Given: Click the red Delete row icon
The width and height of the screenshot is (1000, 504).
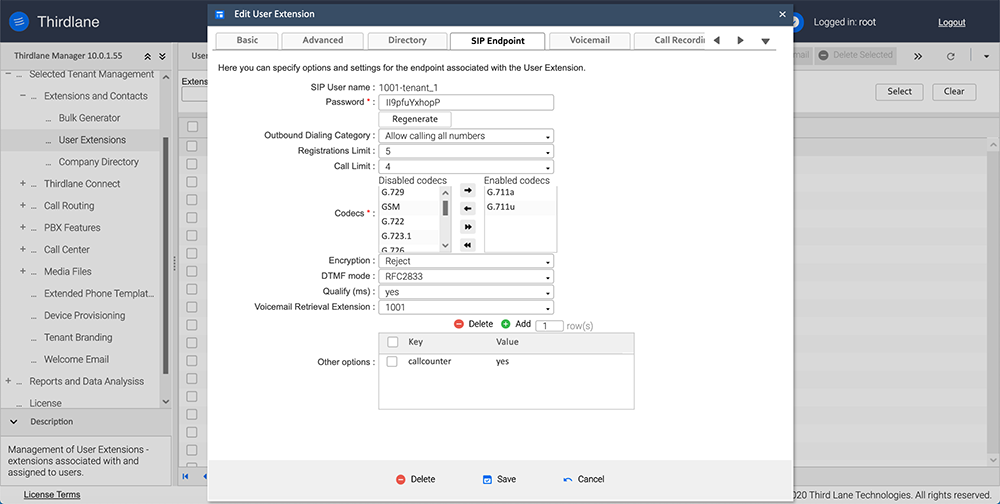Looking at the screenshot, I should tap(459, 324).
